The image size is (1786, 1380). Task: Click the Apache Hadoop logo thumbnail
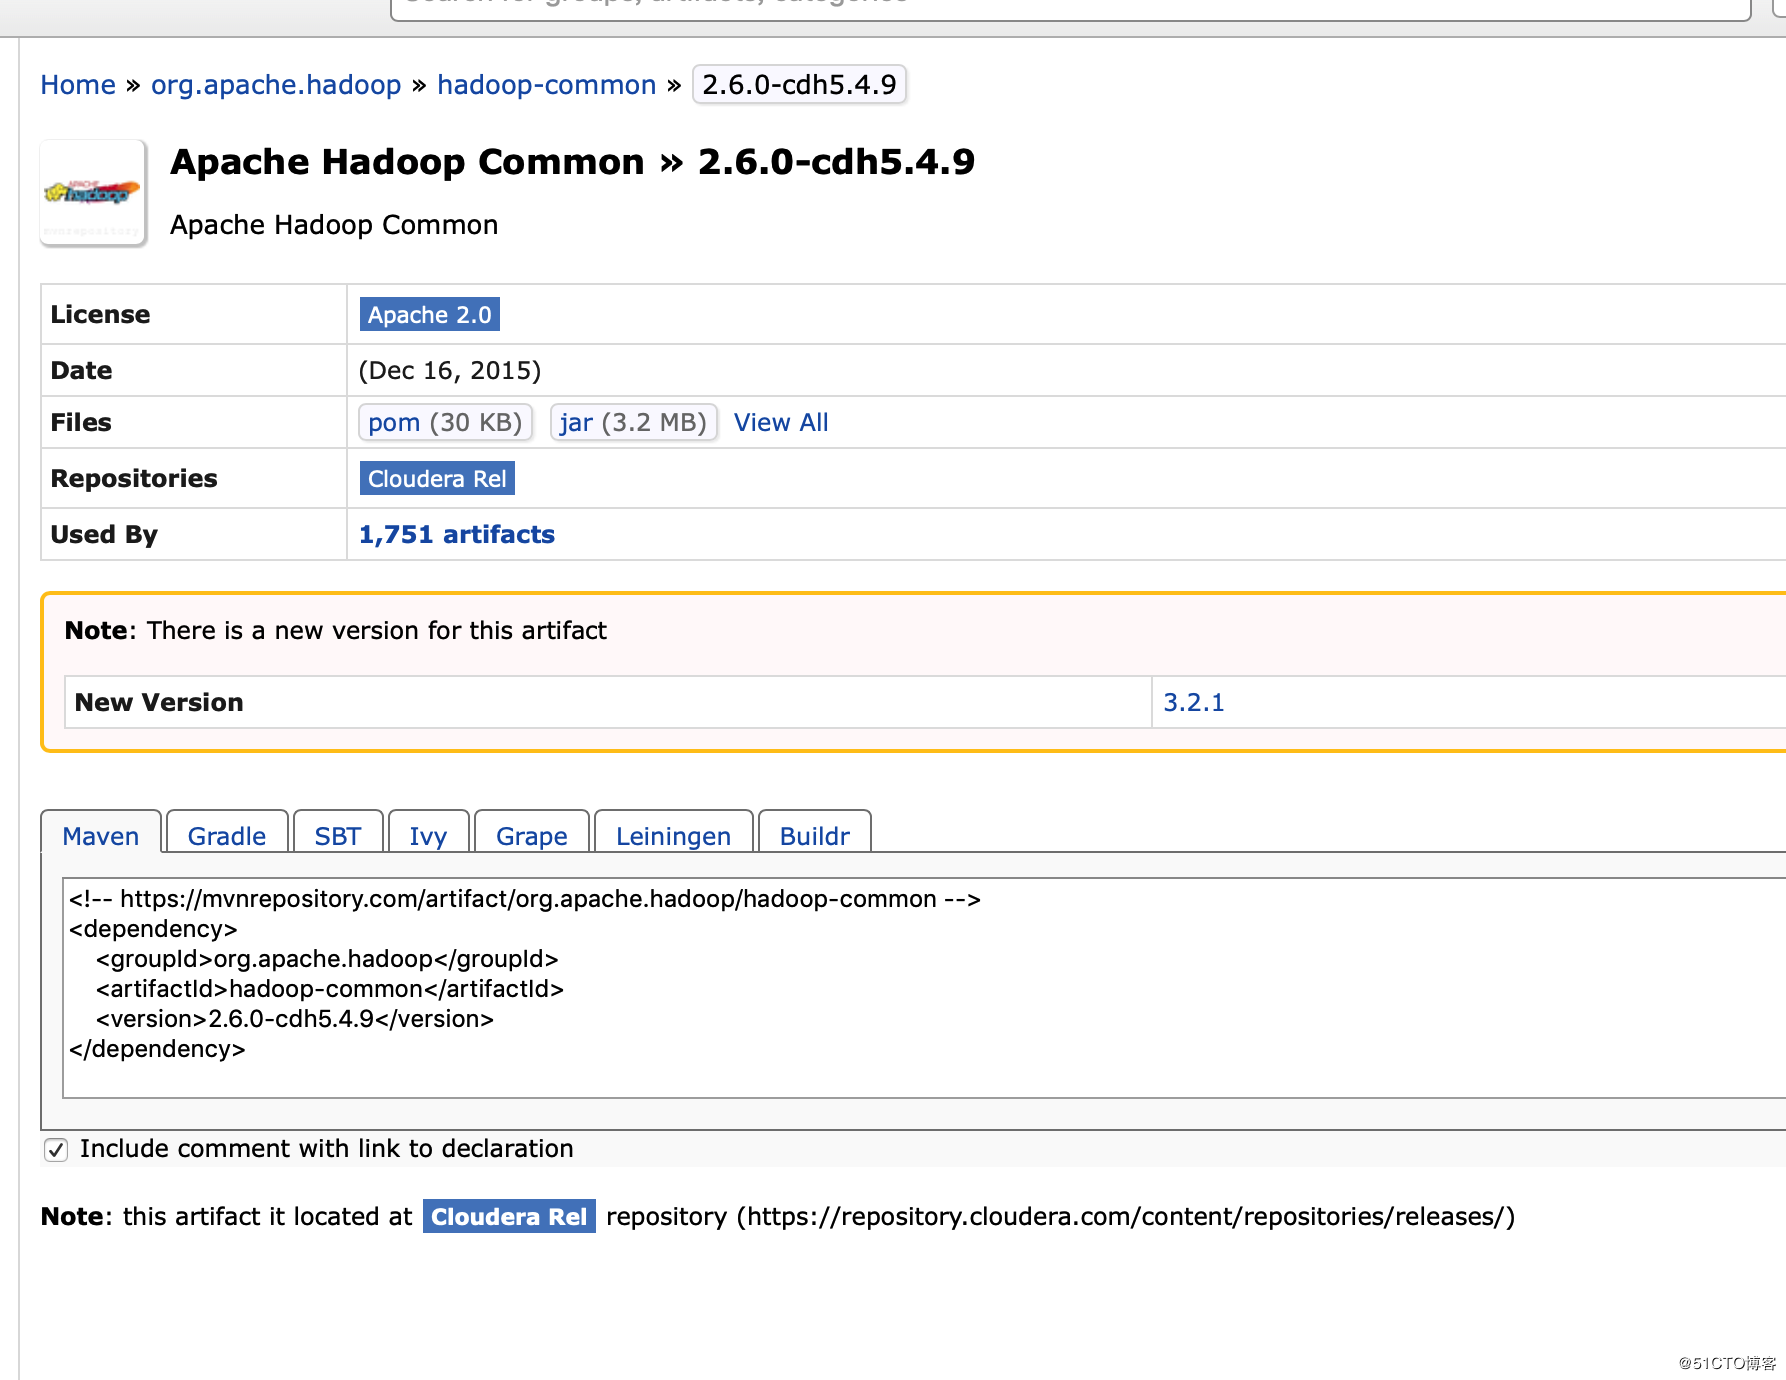93,192
